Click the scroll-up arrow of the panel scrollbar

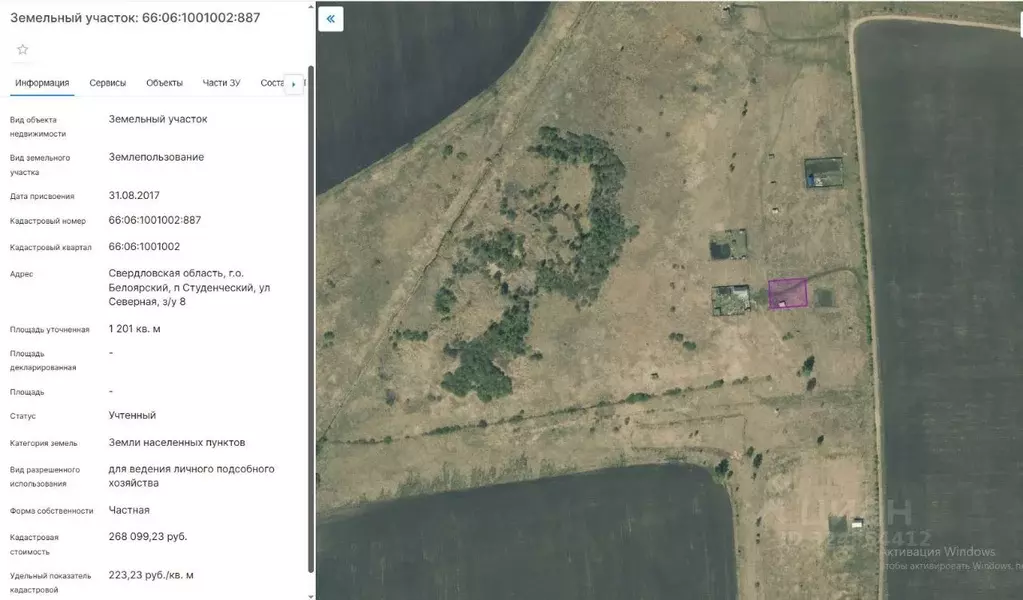(x=310, y=60)
